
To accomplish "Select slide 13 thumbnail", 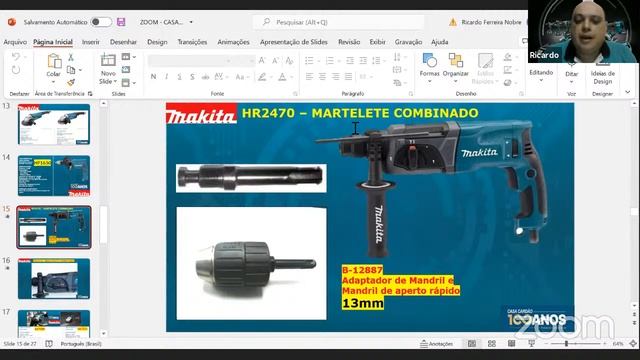I will [53, 124].
